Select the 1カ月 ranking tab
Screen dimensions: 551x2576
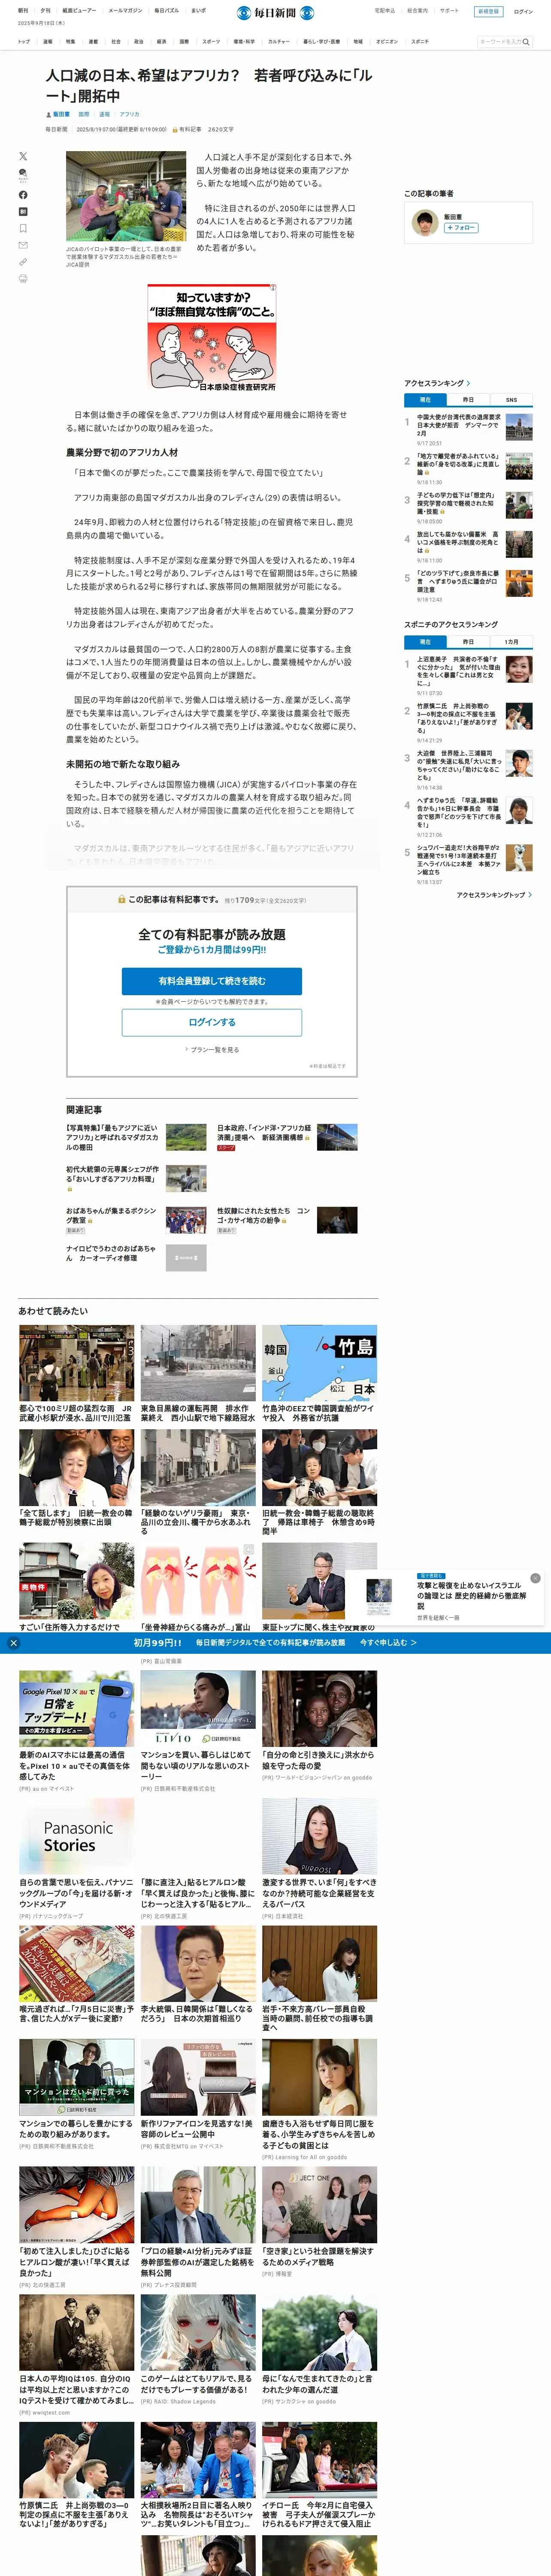(x=511, y=642)
